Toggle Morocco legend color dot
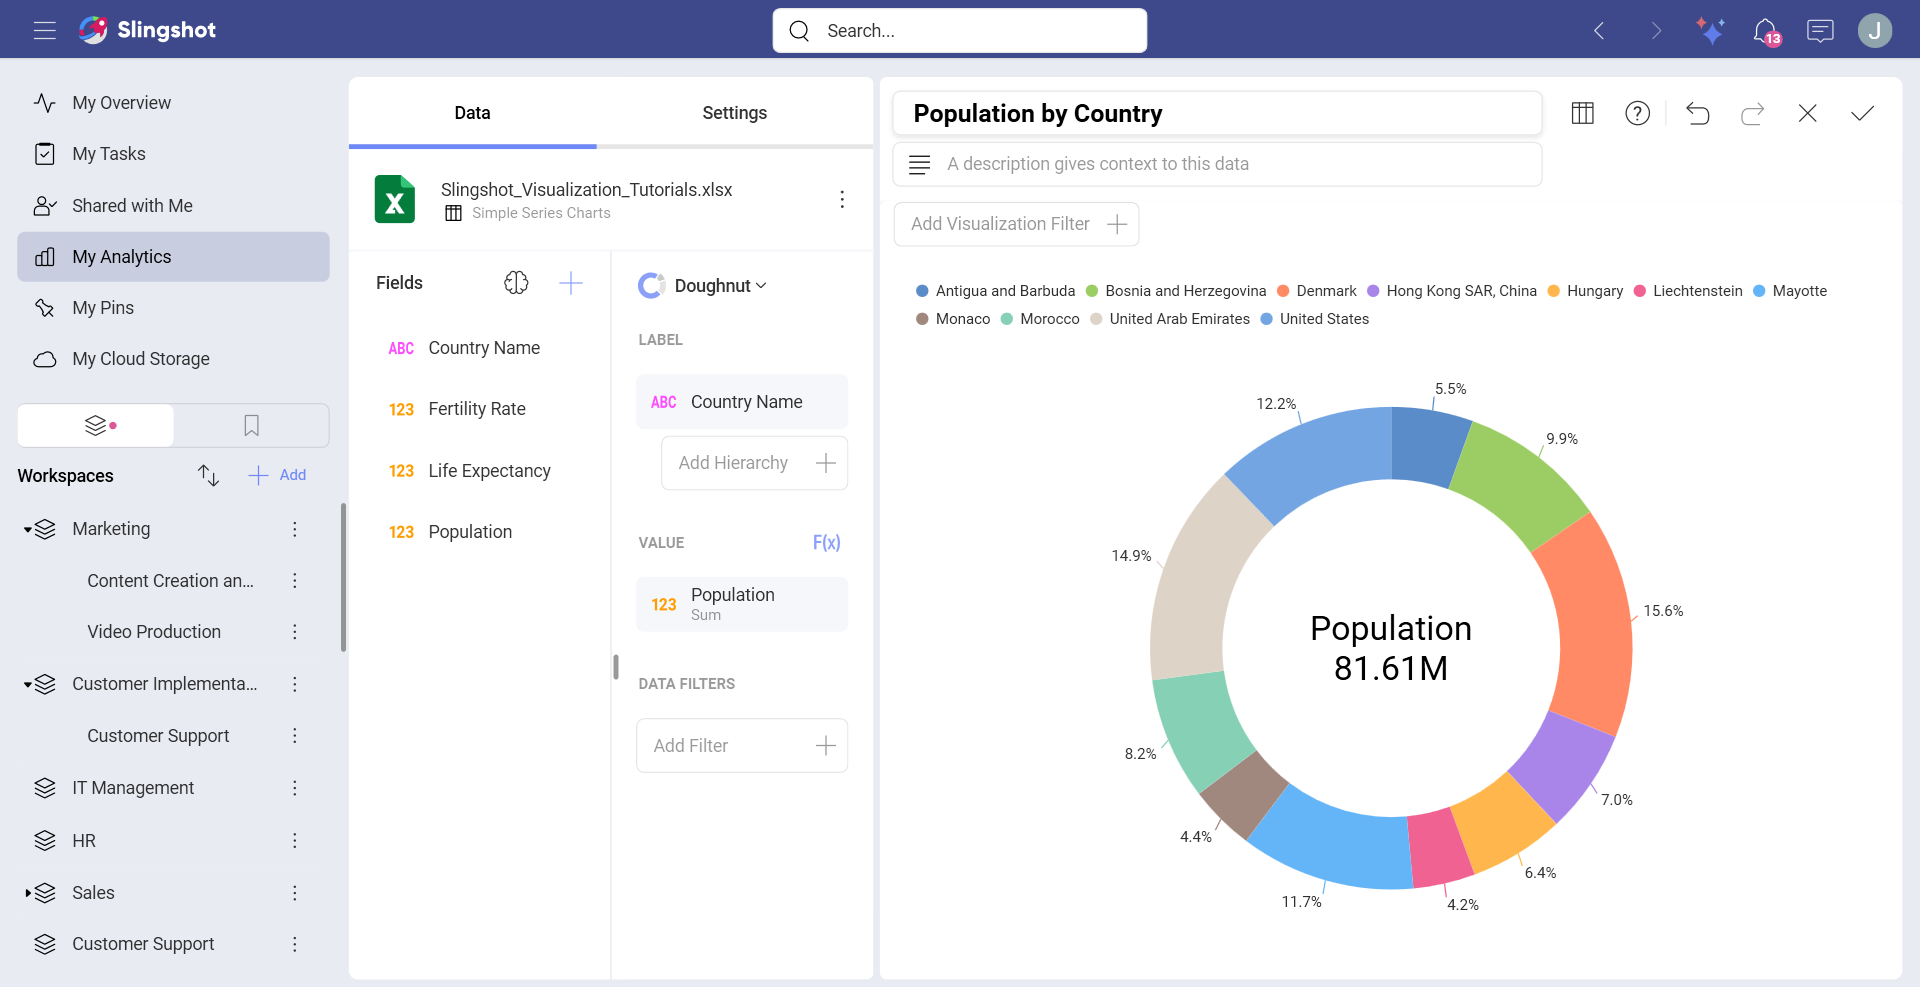 coord(1007,319)
